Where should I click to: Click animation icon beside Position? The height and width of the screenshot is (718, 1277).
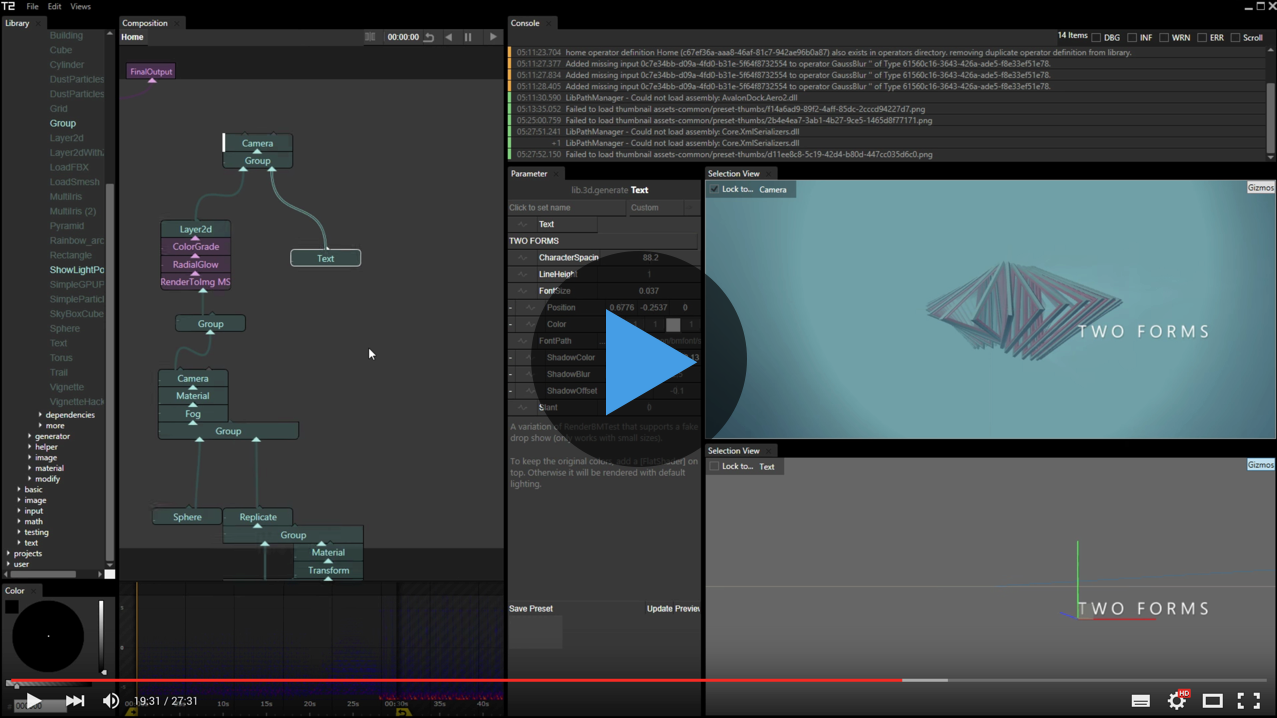pos(530,308)
